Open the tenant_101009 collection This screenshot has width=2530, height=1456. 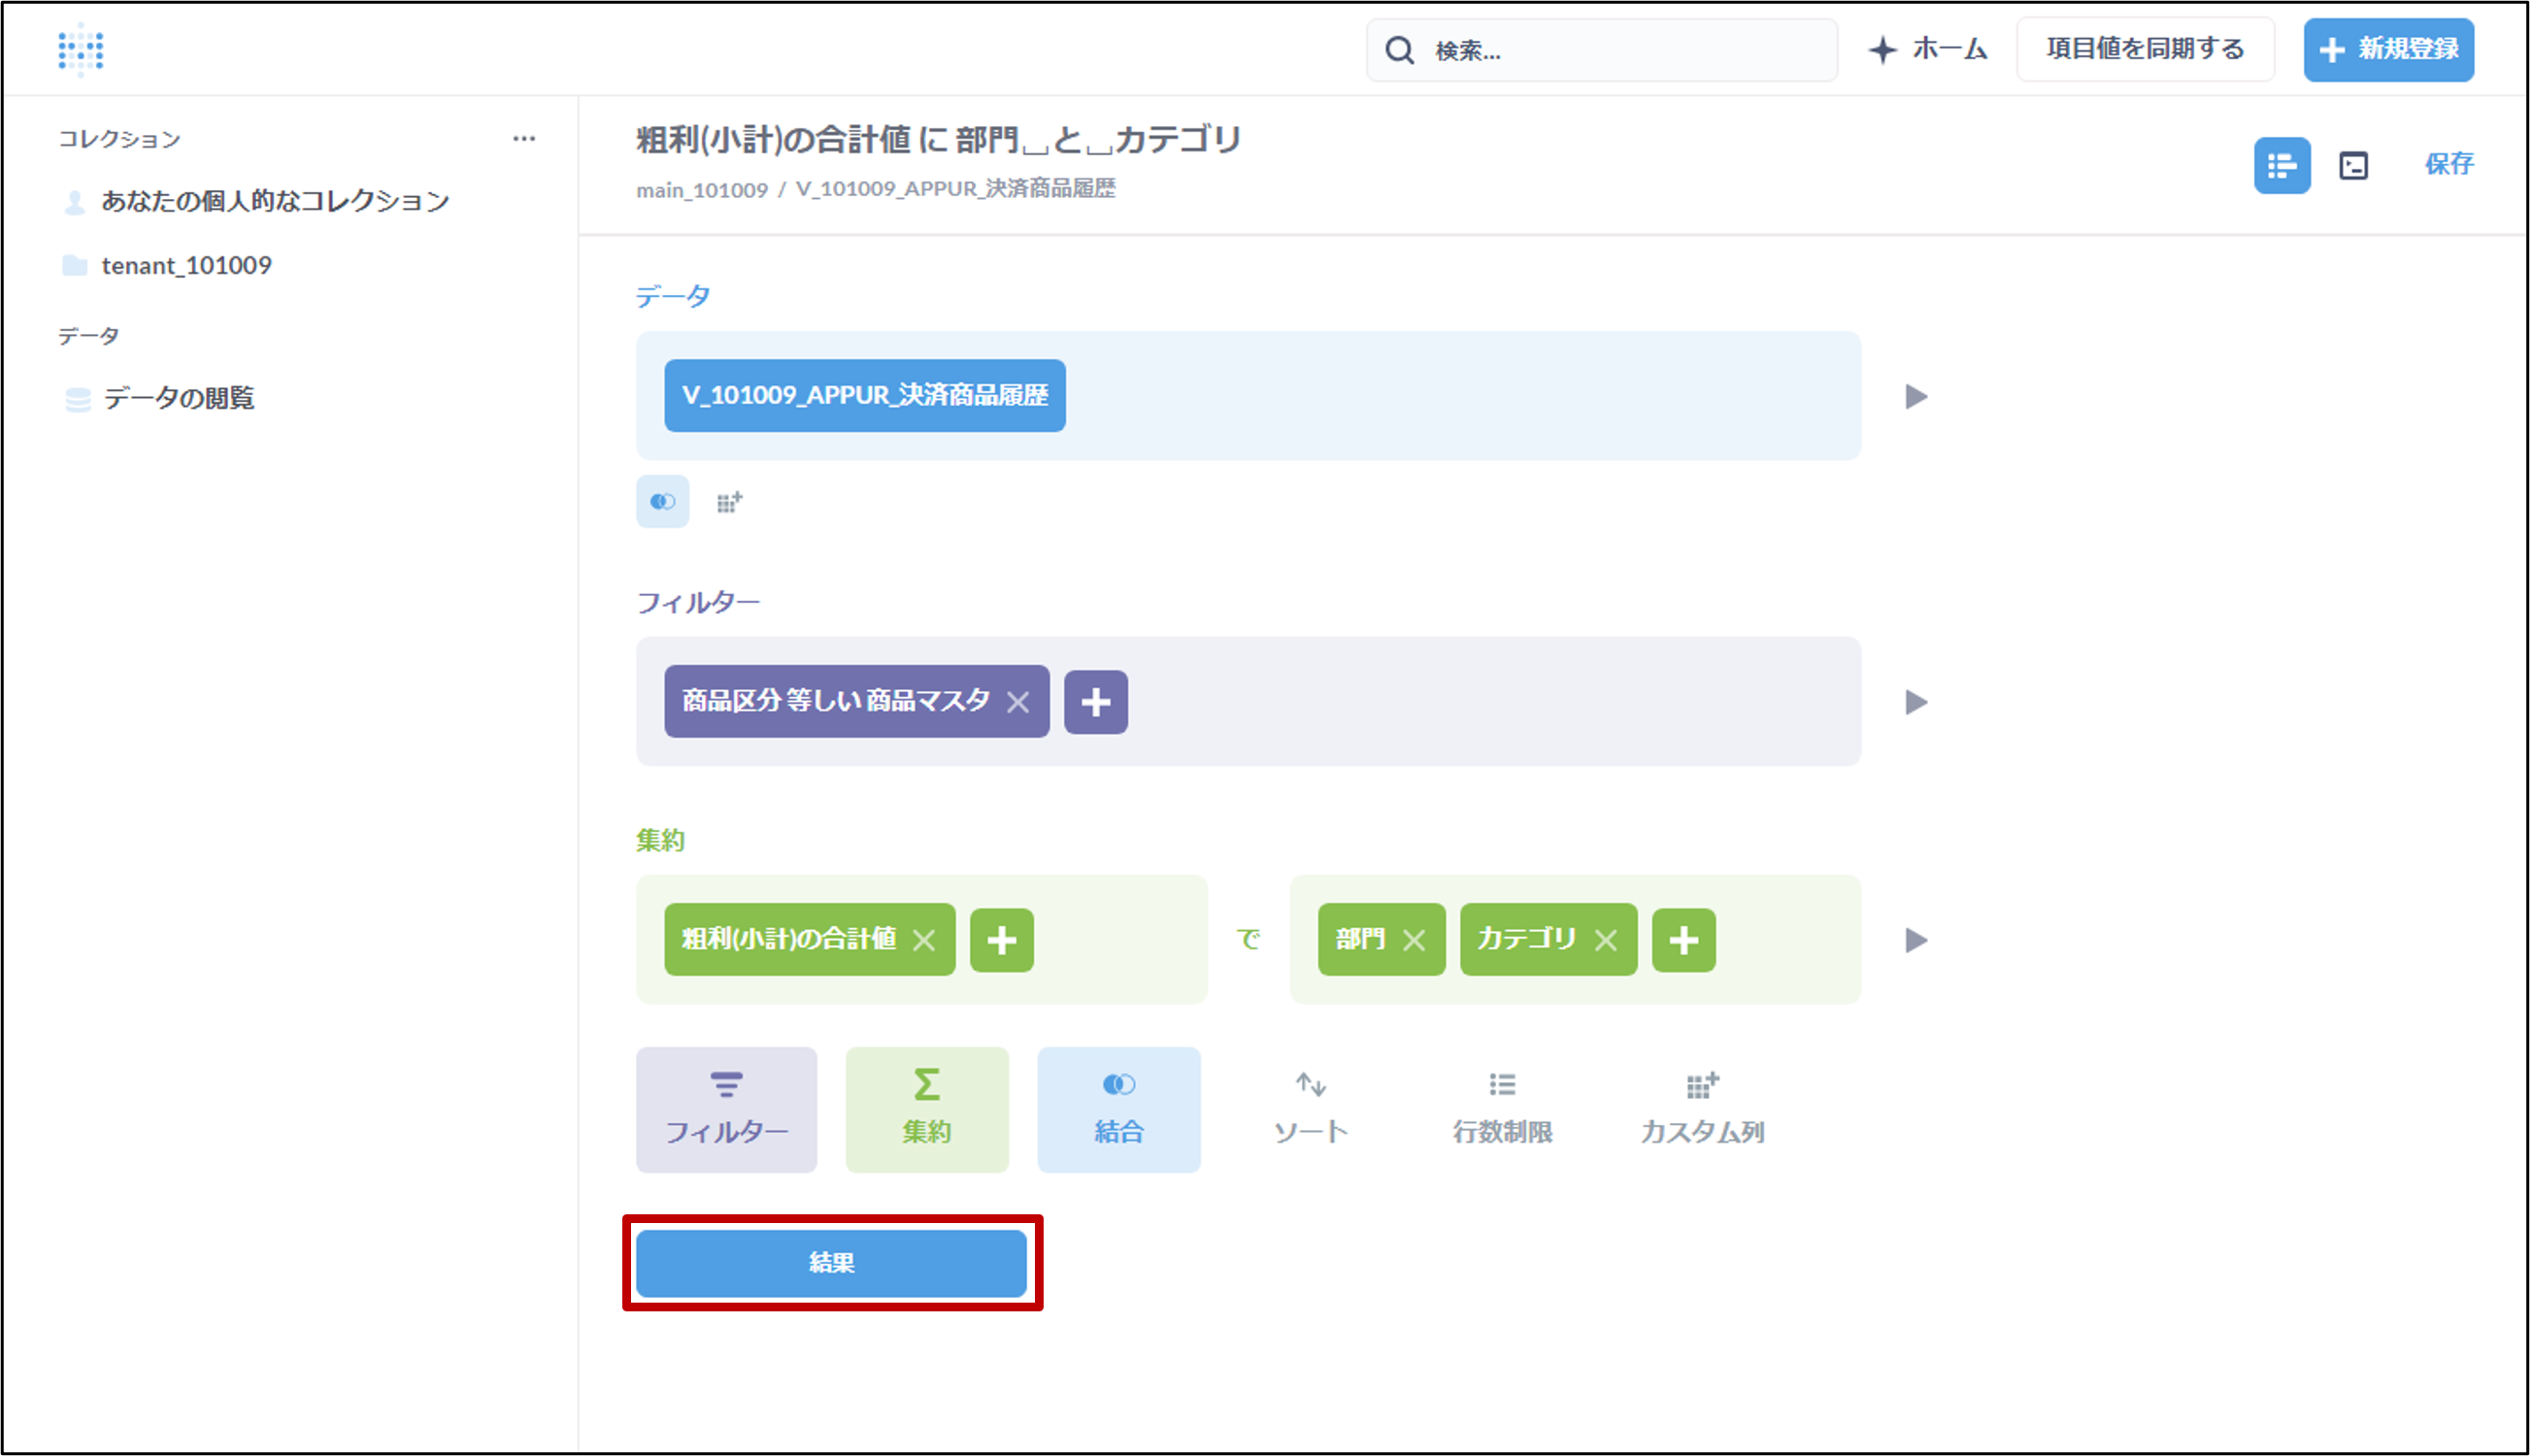(186, 265)
